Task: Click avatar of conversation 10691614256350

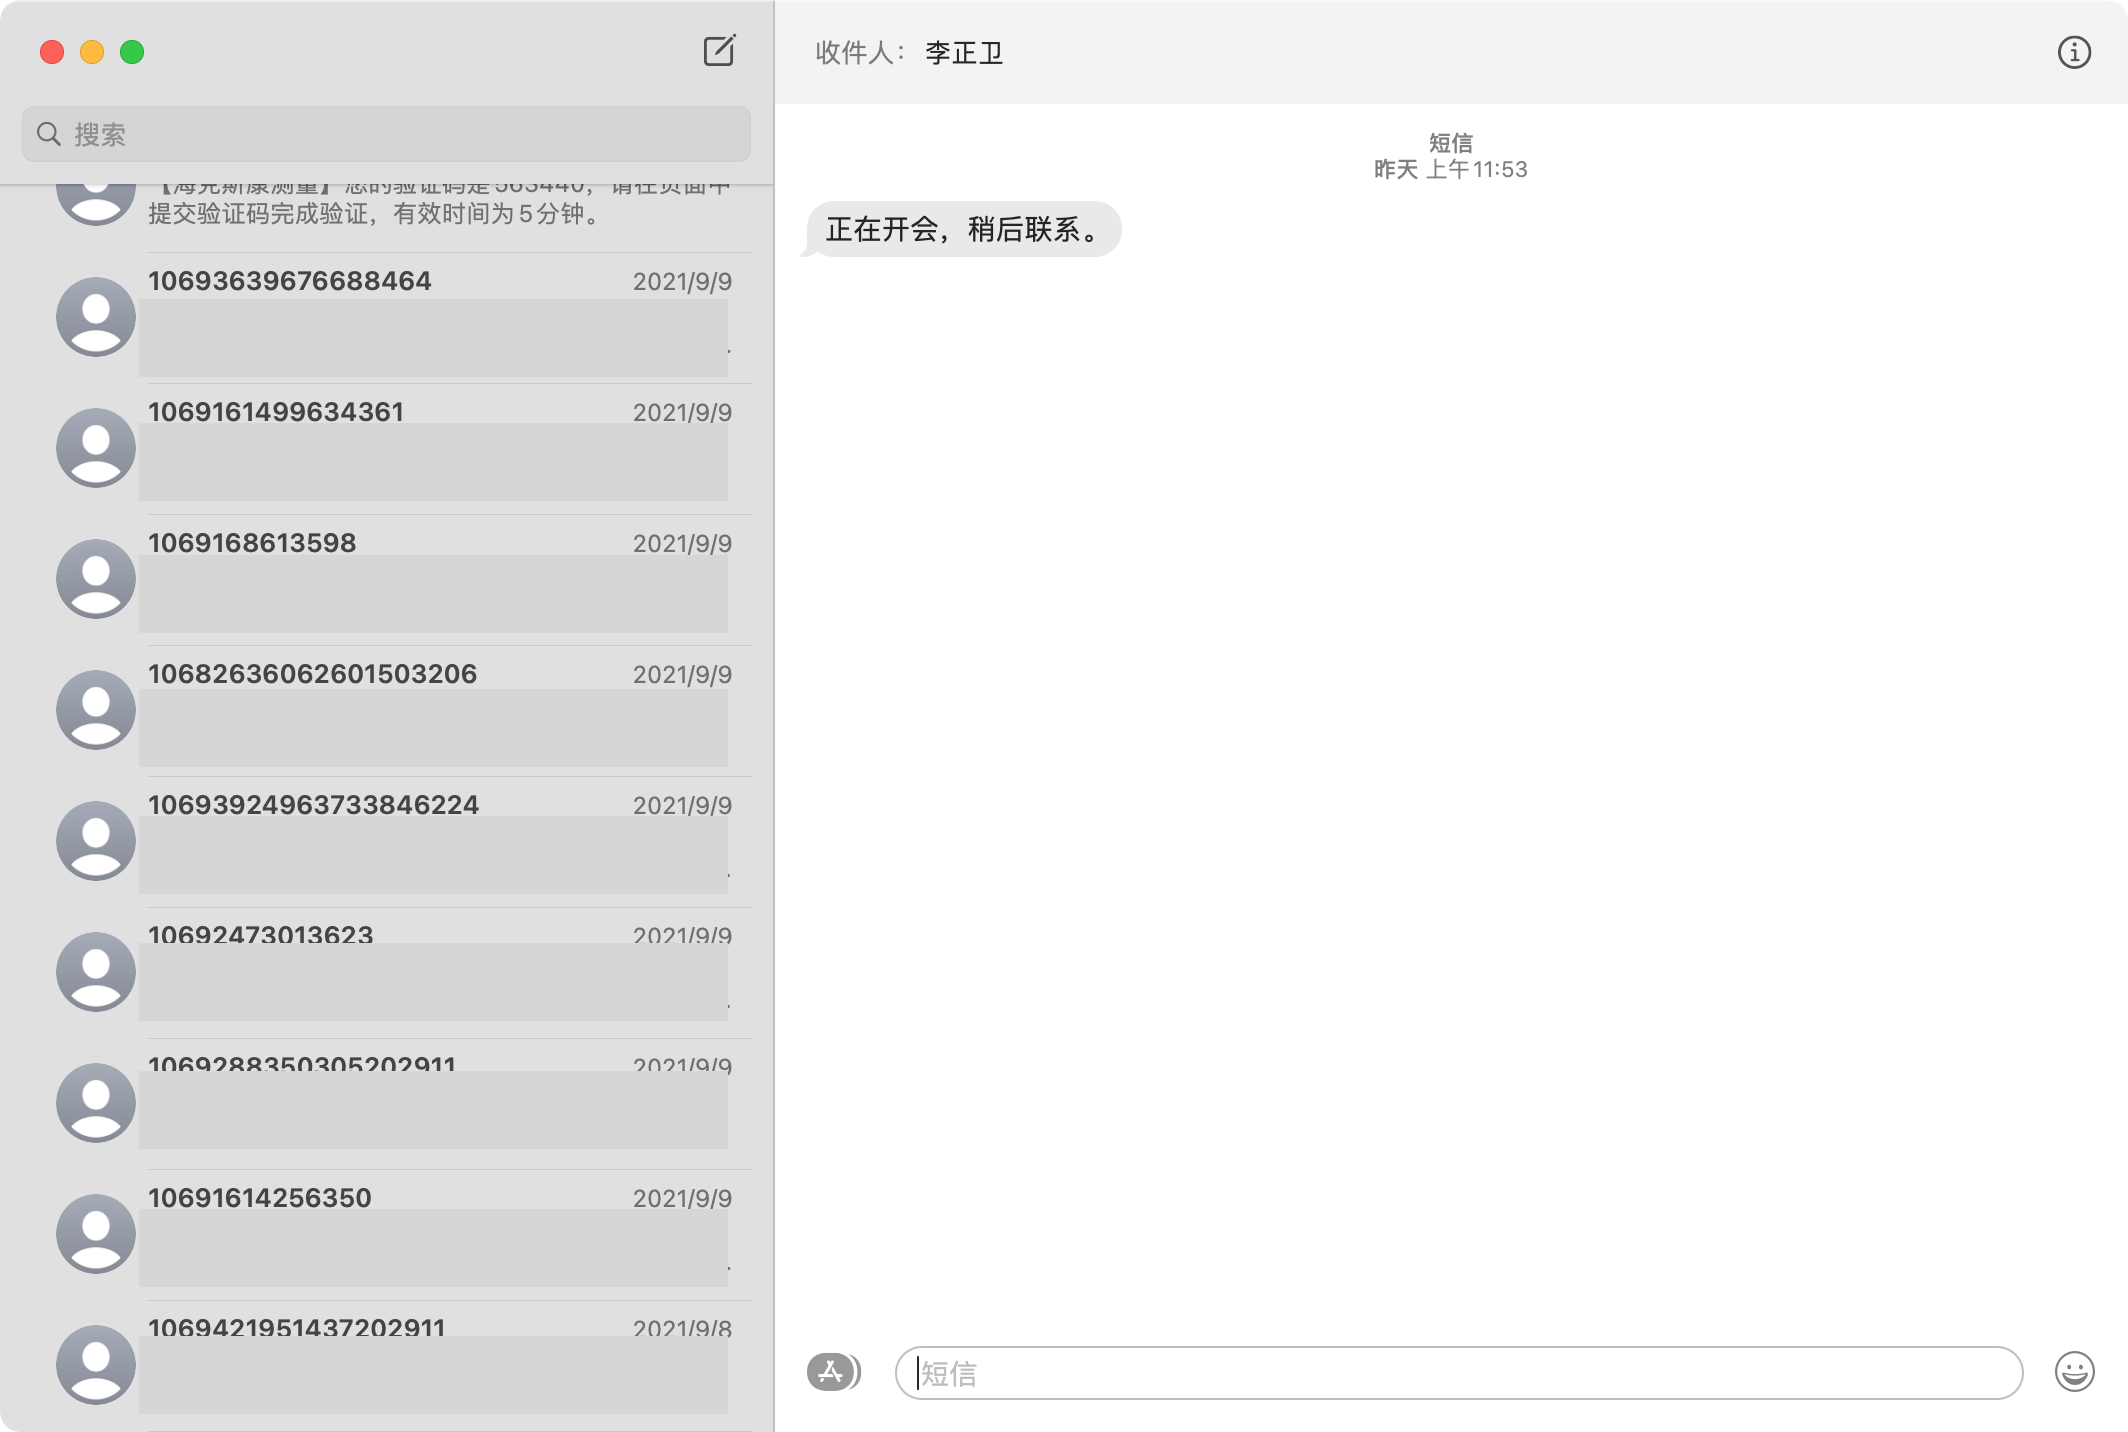Action: [96, 1233]
